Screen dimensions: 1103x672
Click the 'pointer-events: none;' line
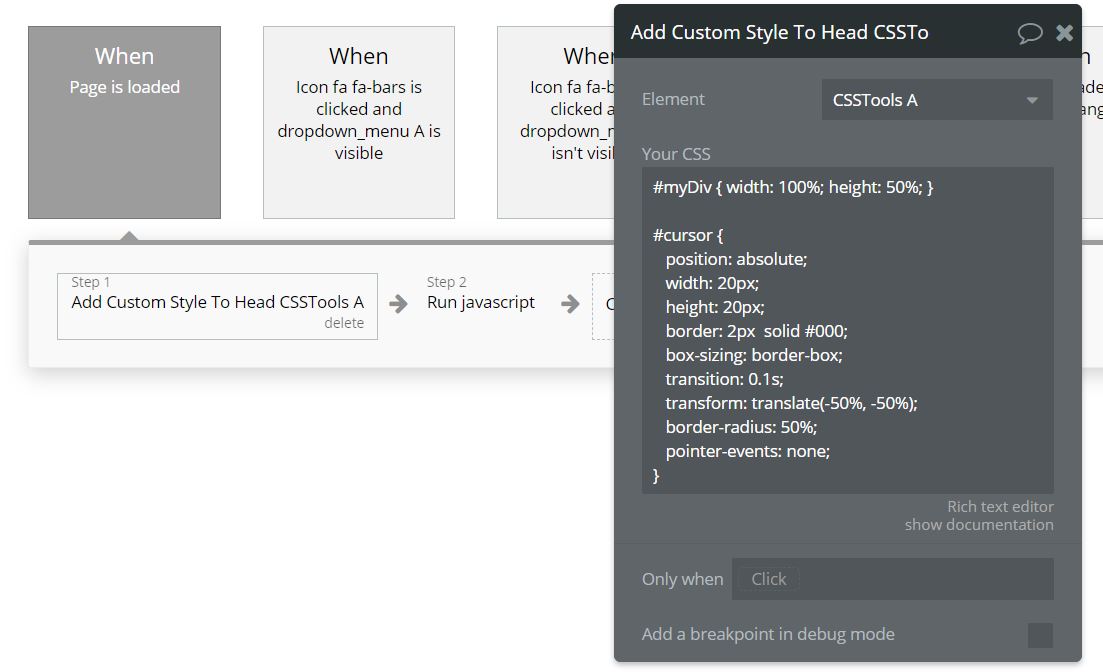(748, 451)
